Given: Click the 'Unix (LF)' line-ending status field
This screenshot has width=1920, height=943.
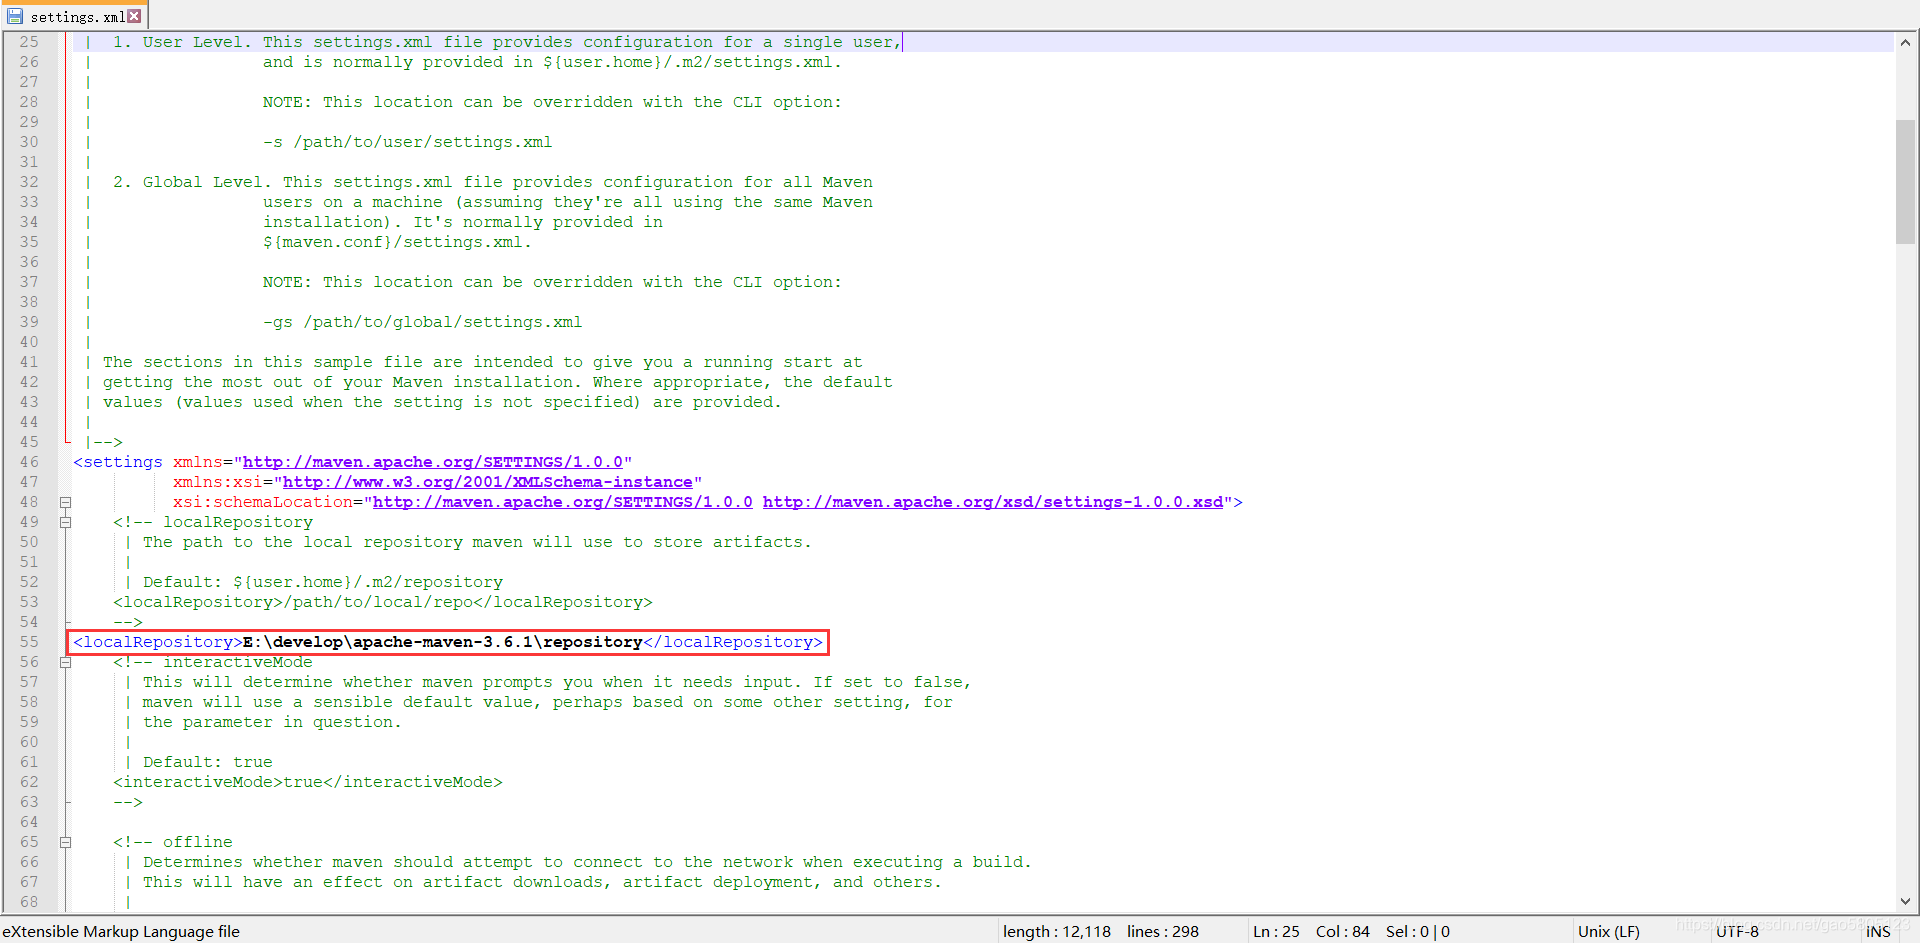Looking at the screenshot, I should click(x=1609, y=931).
